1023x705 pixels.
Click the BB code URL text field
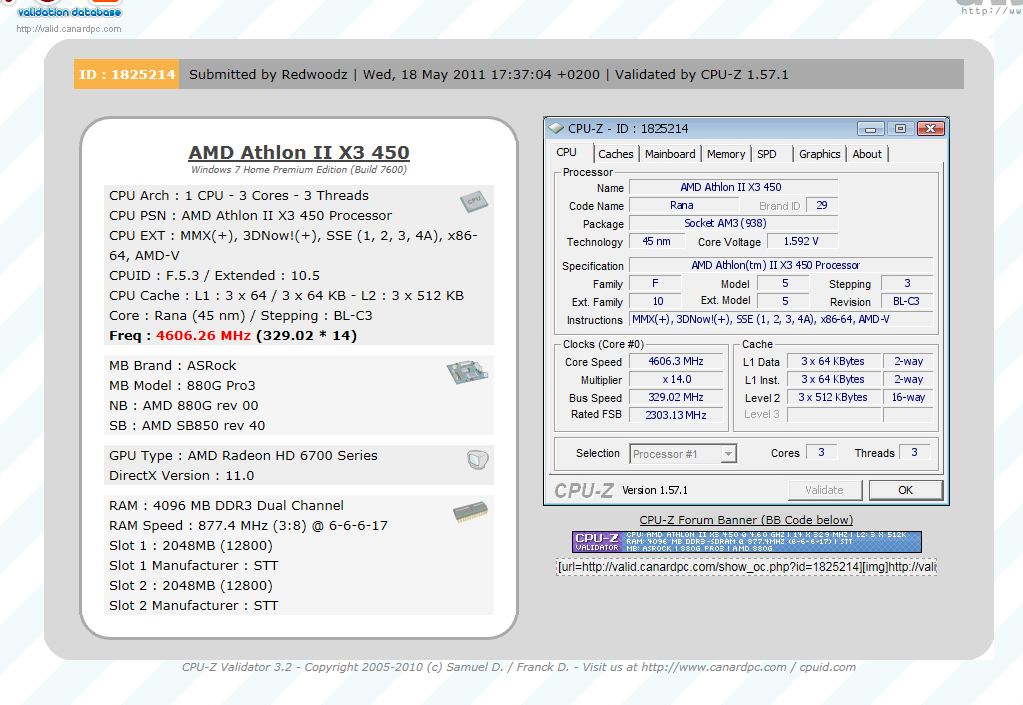point(746,567)
